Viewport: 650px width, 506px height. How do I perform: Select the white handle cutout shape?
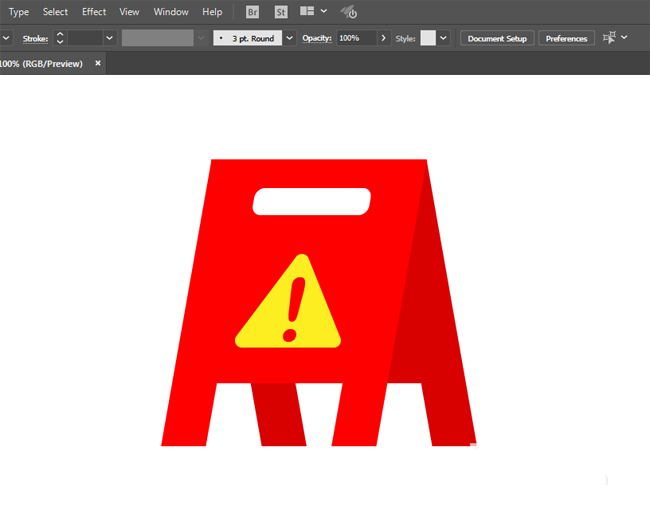pyautogui.click(x=312, y=201)
